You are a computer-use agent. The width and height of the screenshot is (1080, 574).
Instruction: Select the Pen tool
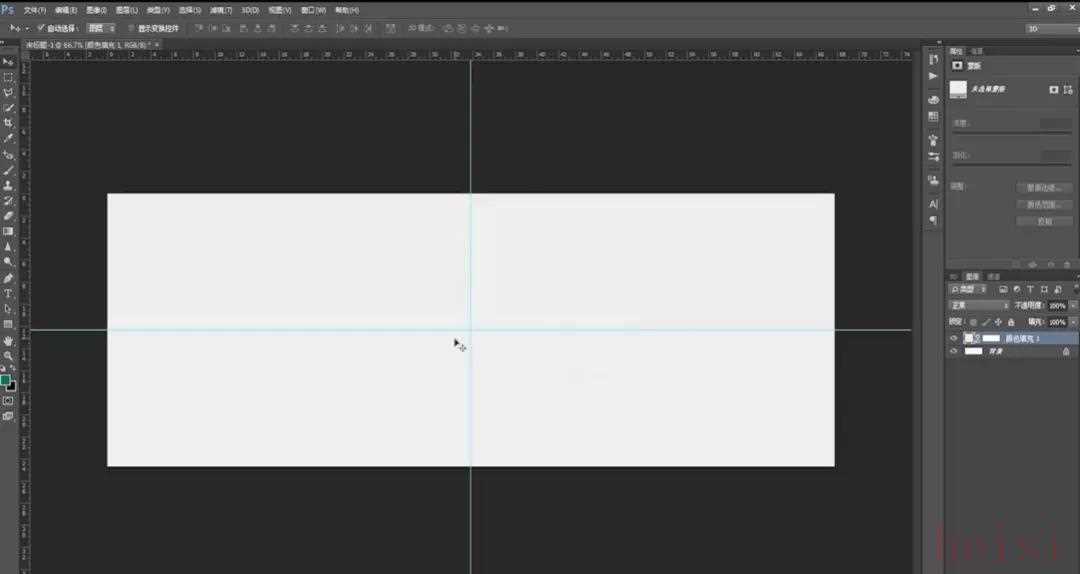click(x=8, y=277)
